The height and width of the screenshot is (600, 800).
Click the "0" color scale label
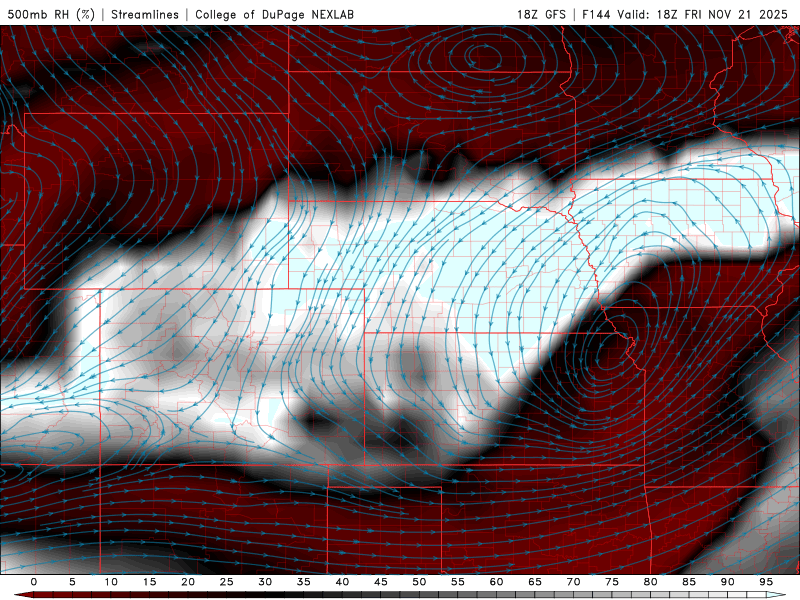click(x=34, y=582)
